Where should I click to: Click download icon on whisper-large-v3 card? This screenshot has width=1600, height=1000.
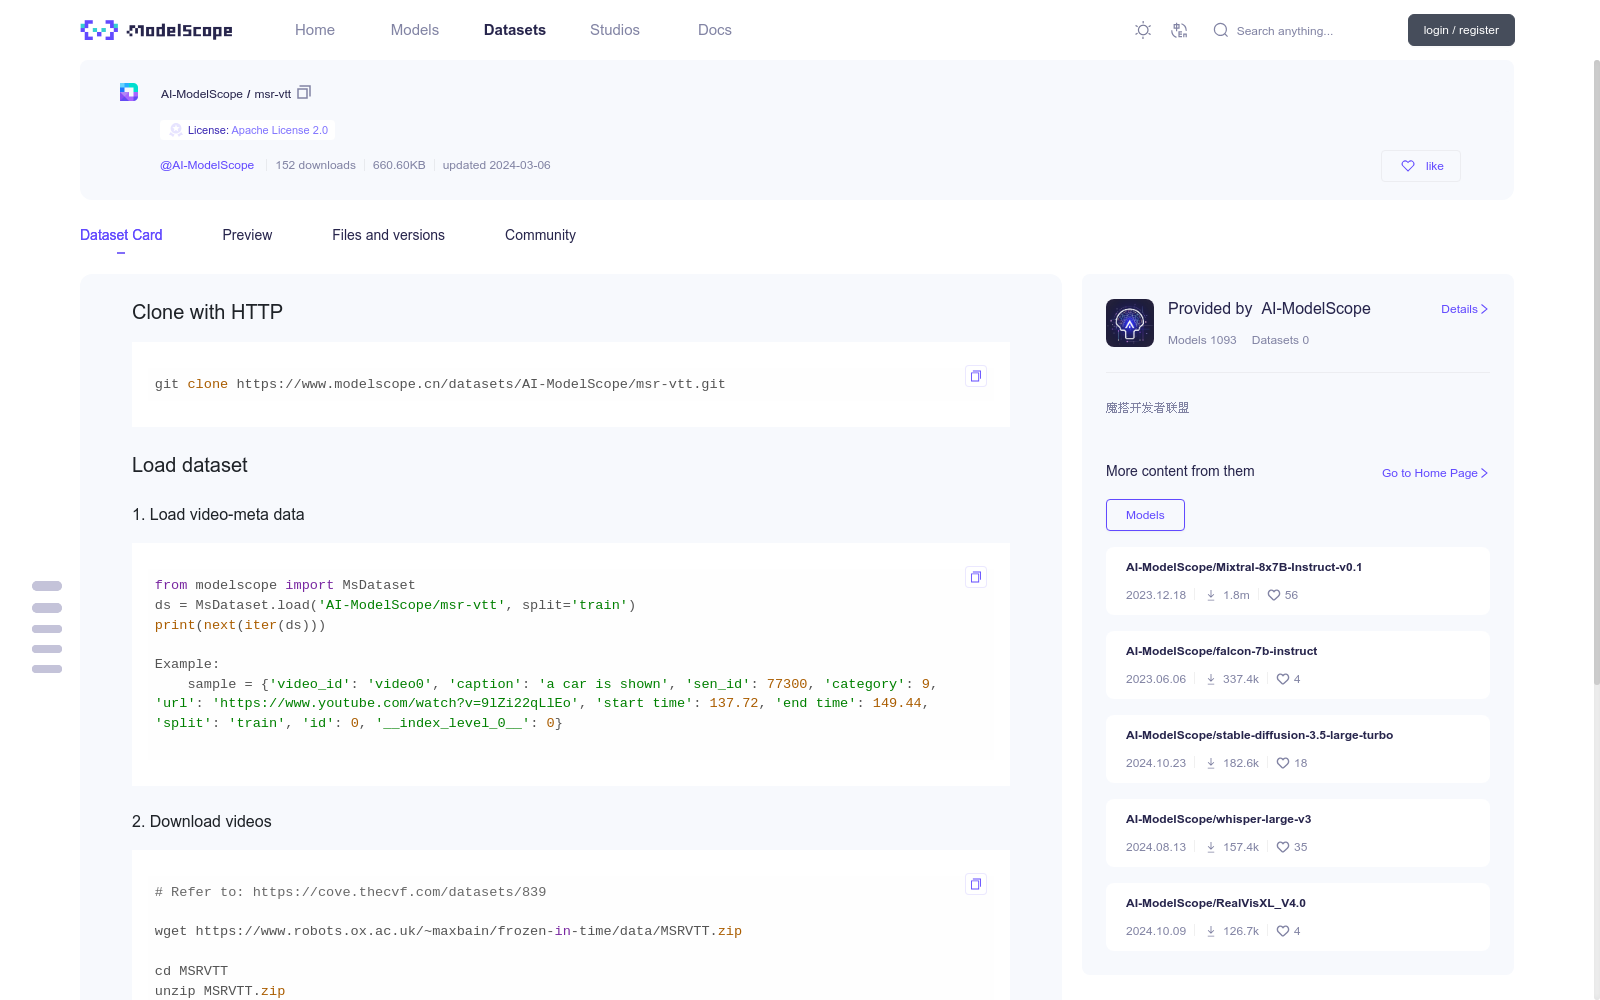[1211, 847]
